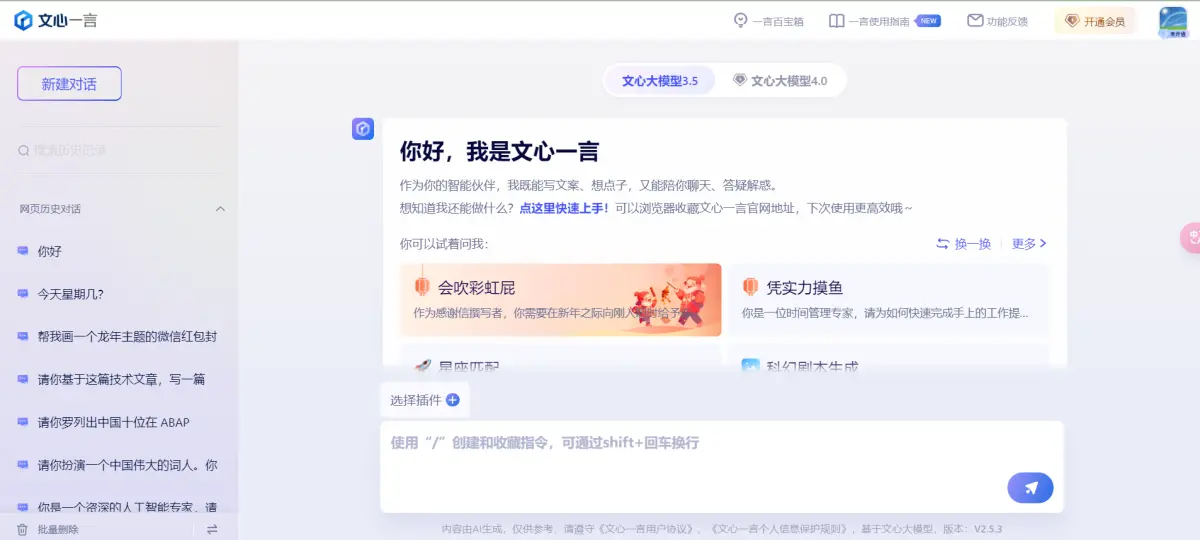This screenshot has height=540, width=1200.
Task: Open the 《文心一言用户协议》 link
Action: pyautogui.click(x=647, y=529)
